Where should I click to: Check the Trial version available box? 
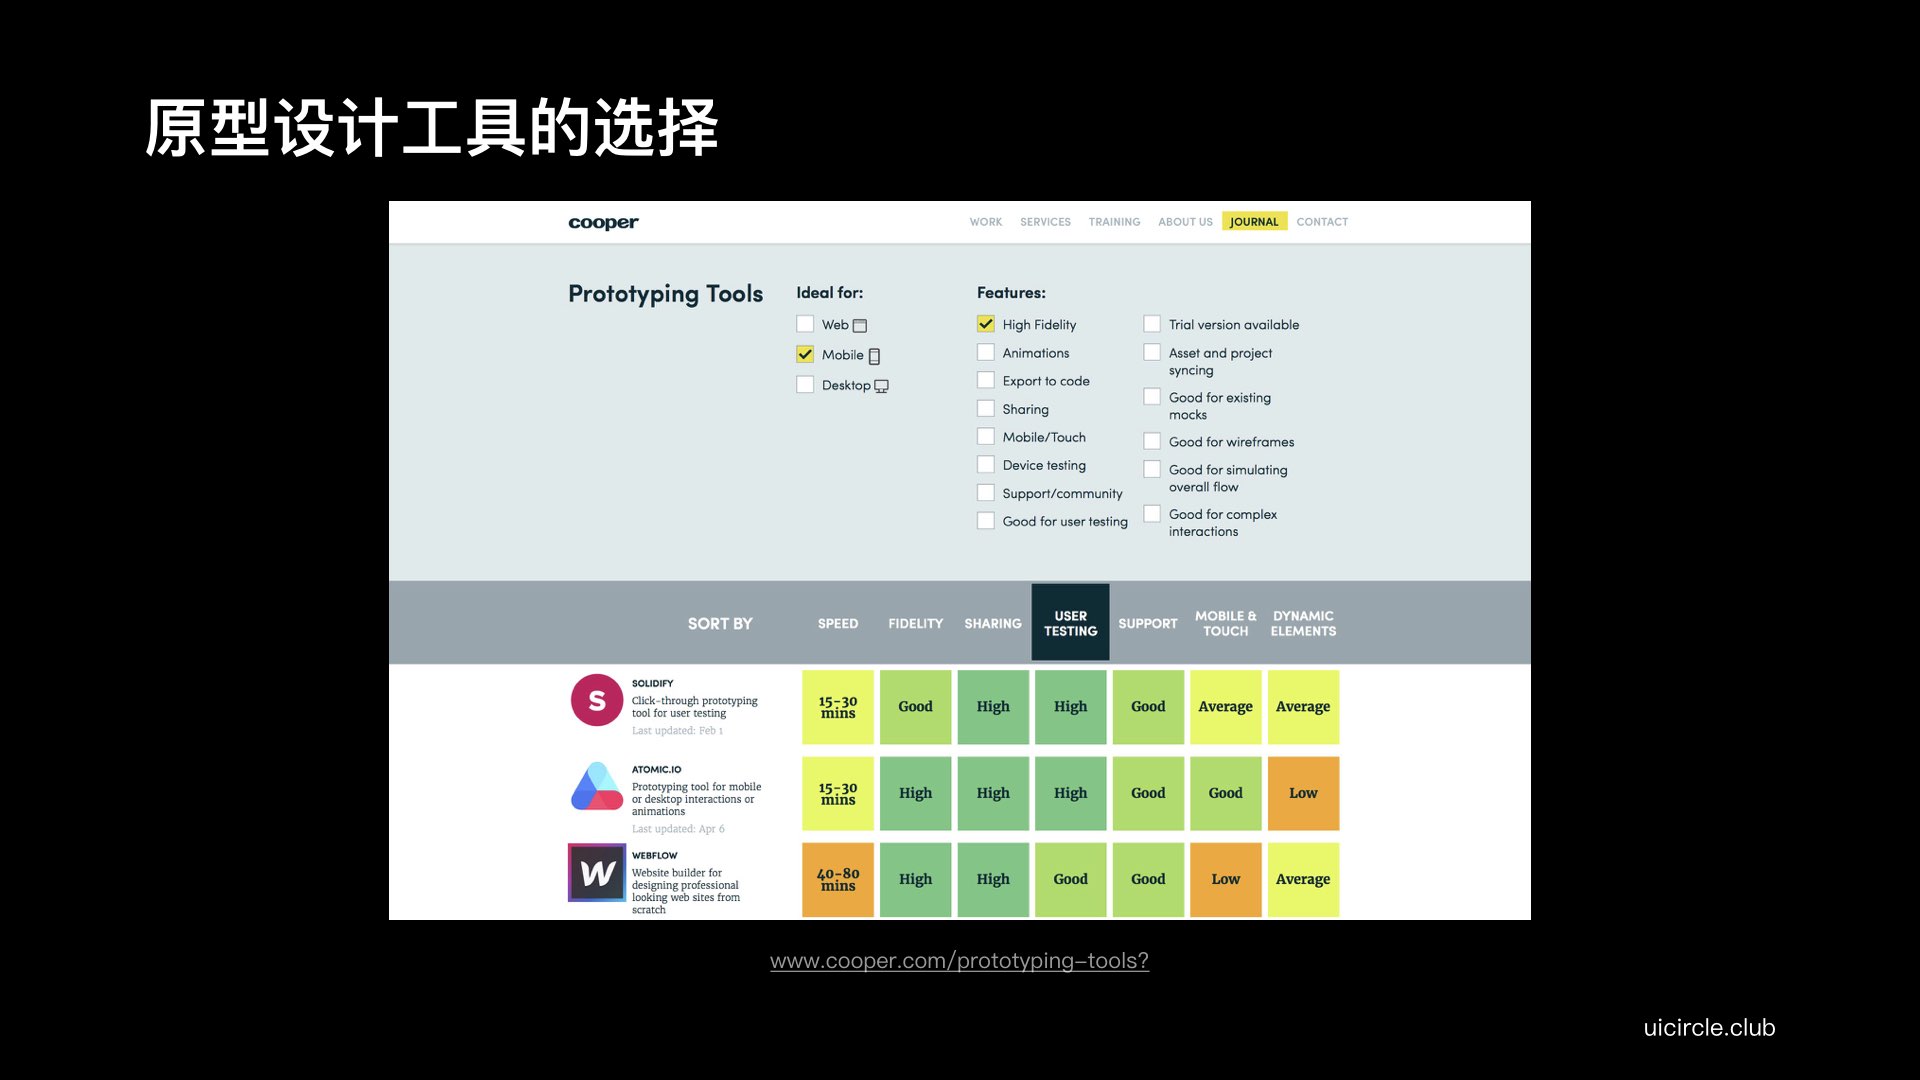(x=1152, y=324)
